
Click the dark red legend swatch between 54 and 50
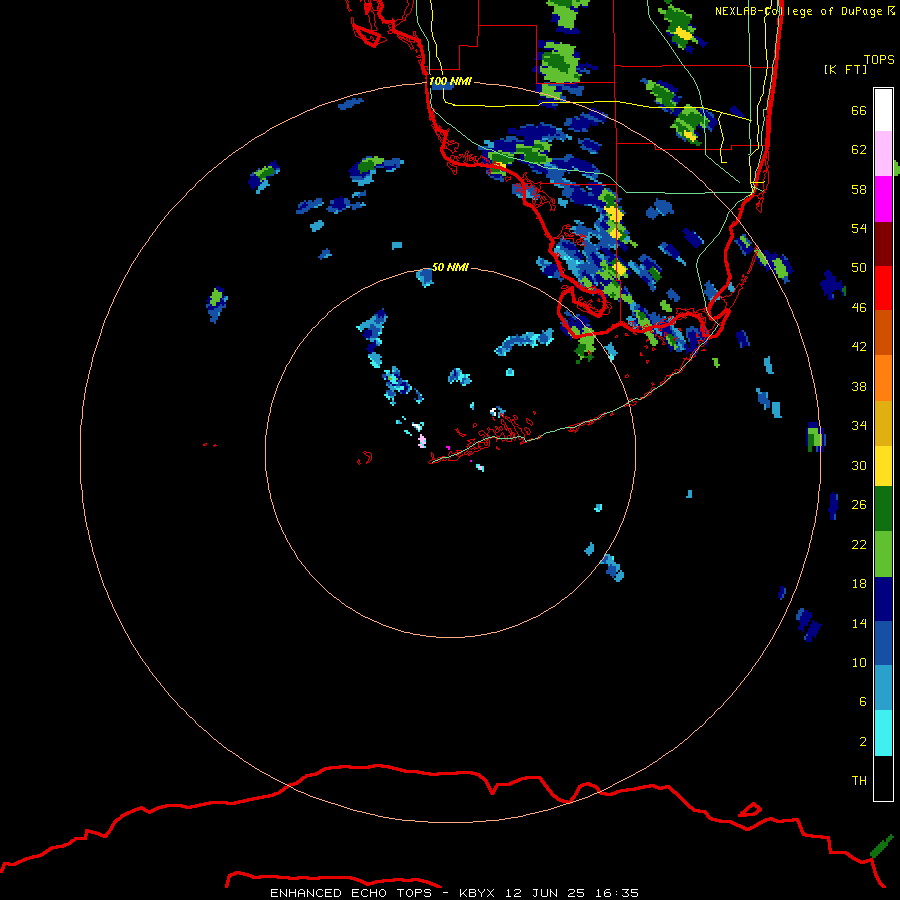pos(883,243)
